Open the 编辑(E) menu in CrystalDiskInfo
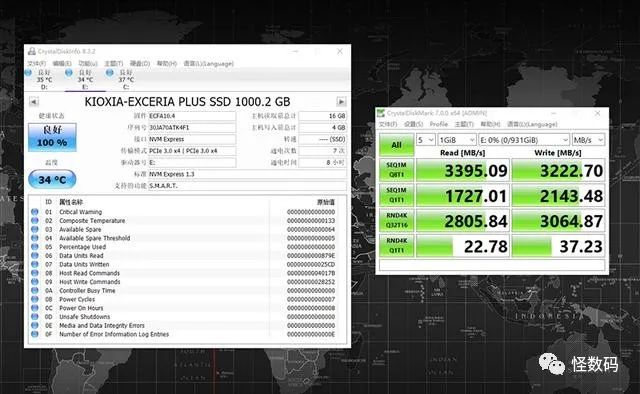The width and height of the screenshot is (640, 394). point(62,64)
